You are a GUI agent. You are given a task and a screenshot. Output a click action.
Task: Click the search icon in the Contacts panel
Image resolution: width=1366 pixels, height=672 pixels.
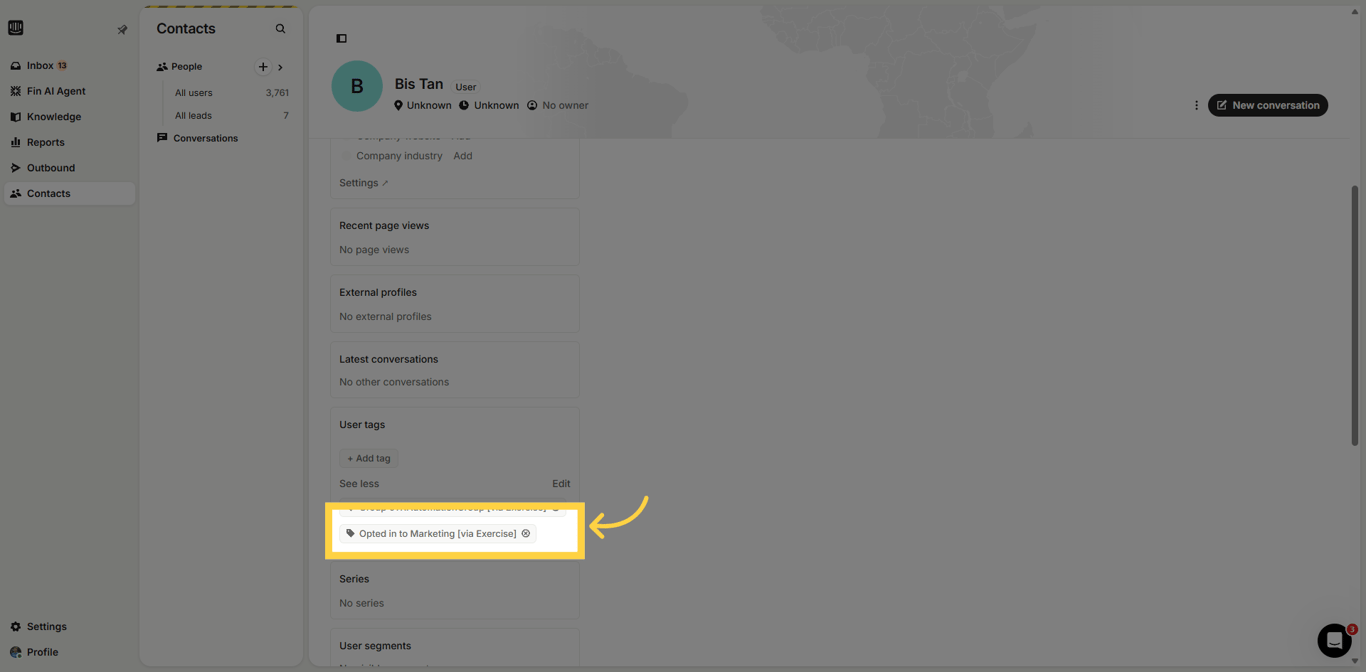point(280,28)
